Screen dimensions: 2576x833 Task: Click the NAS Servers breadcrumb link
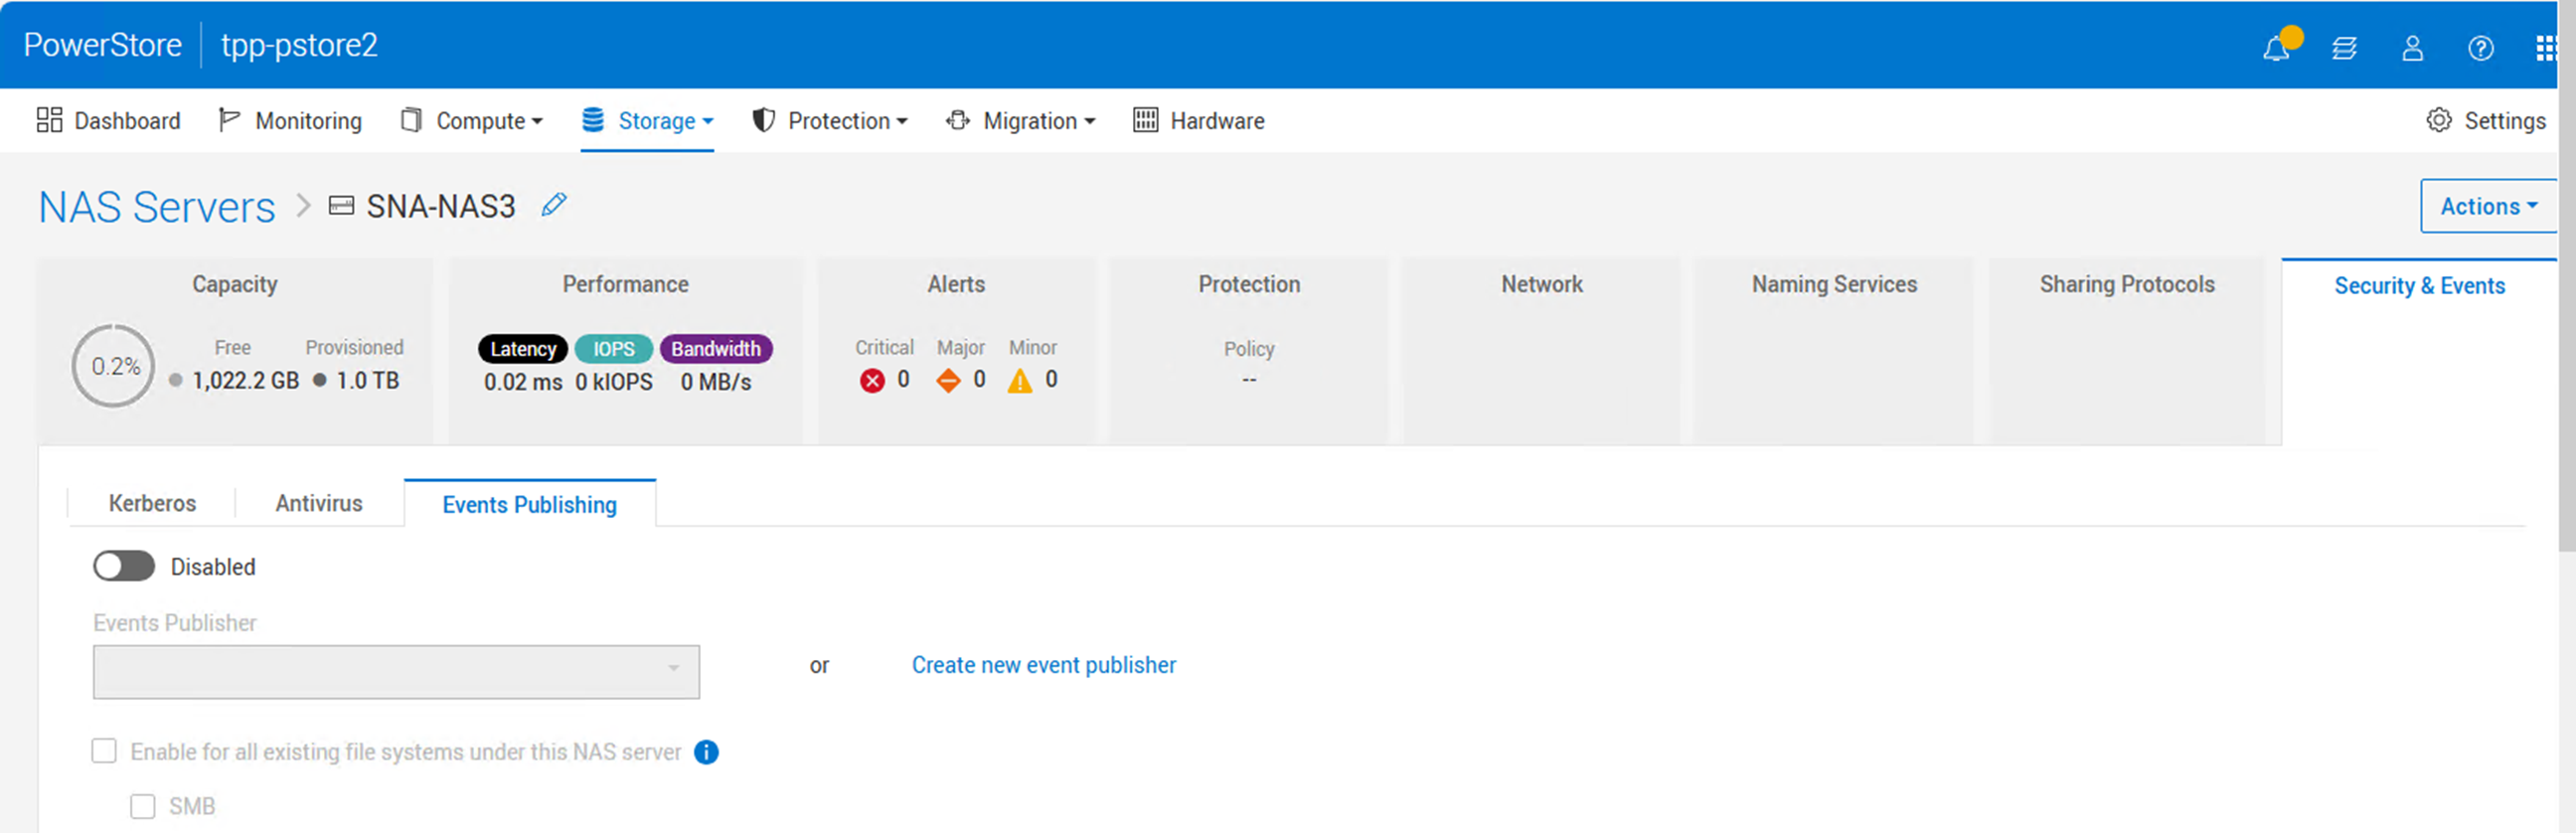tap(157, 207)
